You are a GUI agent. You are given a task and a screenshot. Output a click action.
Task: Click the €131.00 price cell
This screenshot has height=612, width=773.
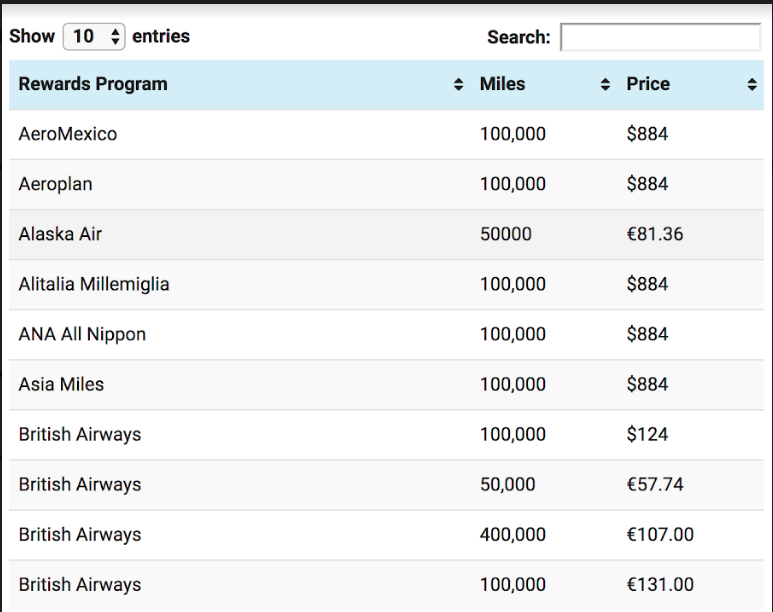(x=660, y=585)
